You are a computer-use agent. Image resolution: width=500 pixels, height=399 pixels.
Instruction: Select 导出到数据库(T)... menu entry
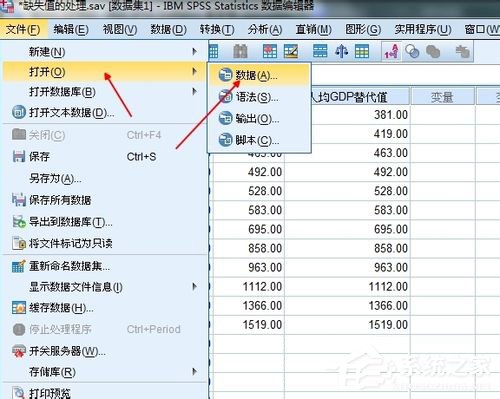pos(104,222)
